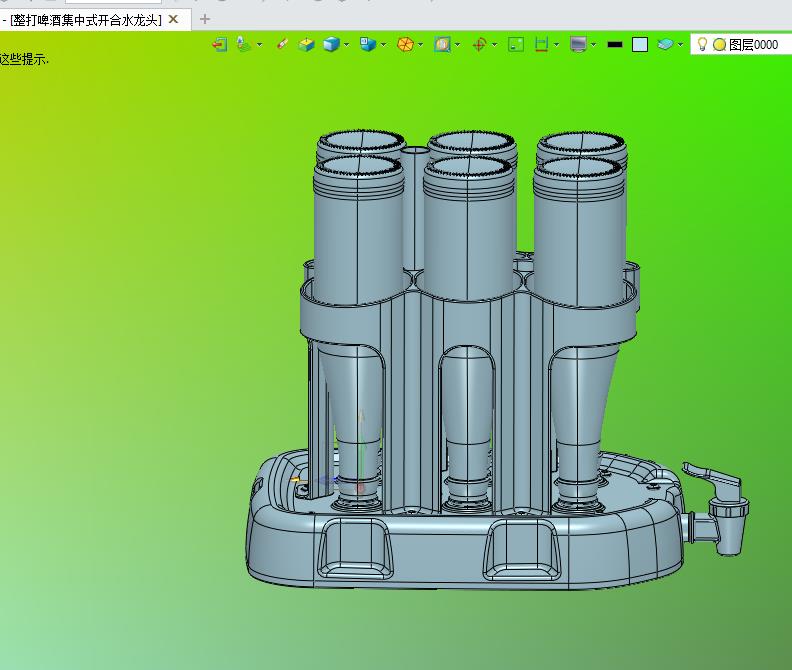Viewport: 792px width, 670px height.
Task: Click the green square frame icon
Action: point(516,44)
